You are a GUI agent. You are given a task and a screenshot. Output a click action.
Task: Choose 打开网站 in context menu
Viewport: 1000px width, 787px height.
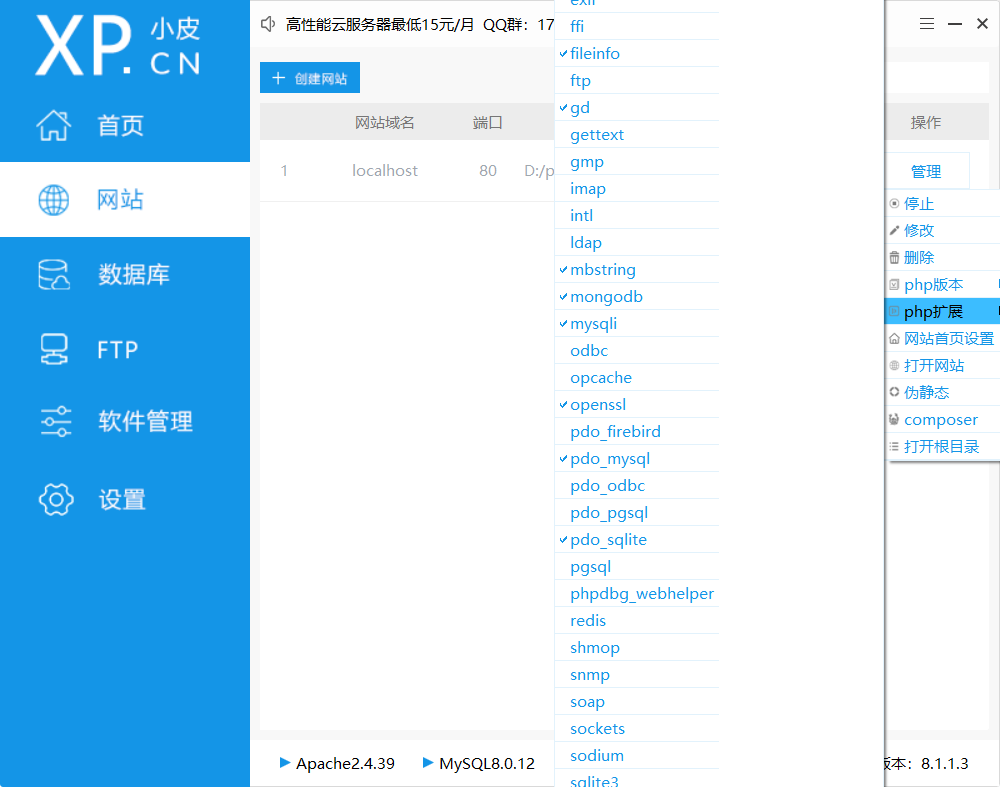tap(943, 365)
